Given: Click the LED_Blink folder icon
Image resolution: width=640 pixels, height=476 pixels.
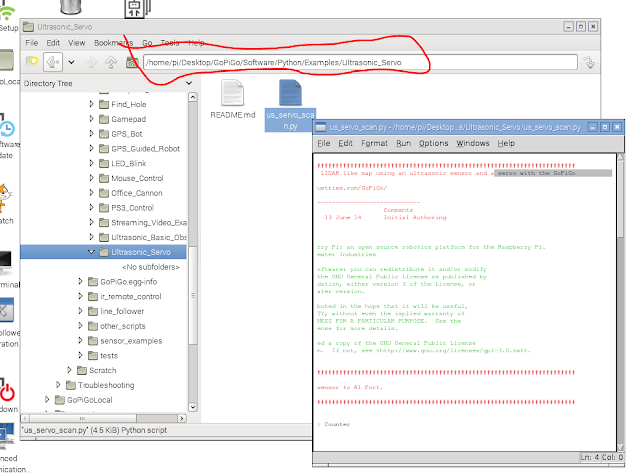Looking at the screenshot, I should pyautogui.click(x=104, y=163).
